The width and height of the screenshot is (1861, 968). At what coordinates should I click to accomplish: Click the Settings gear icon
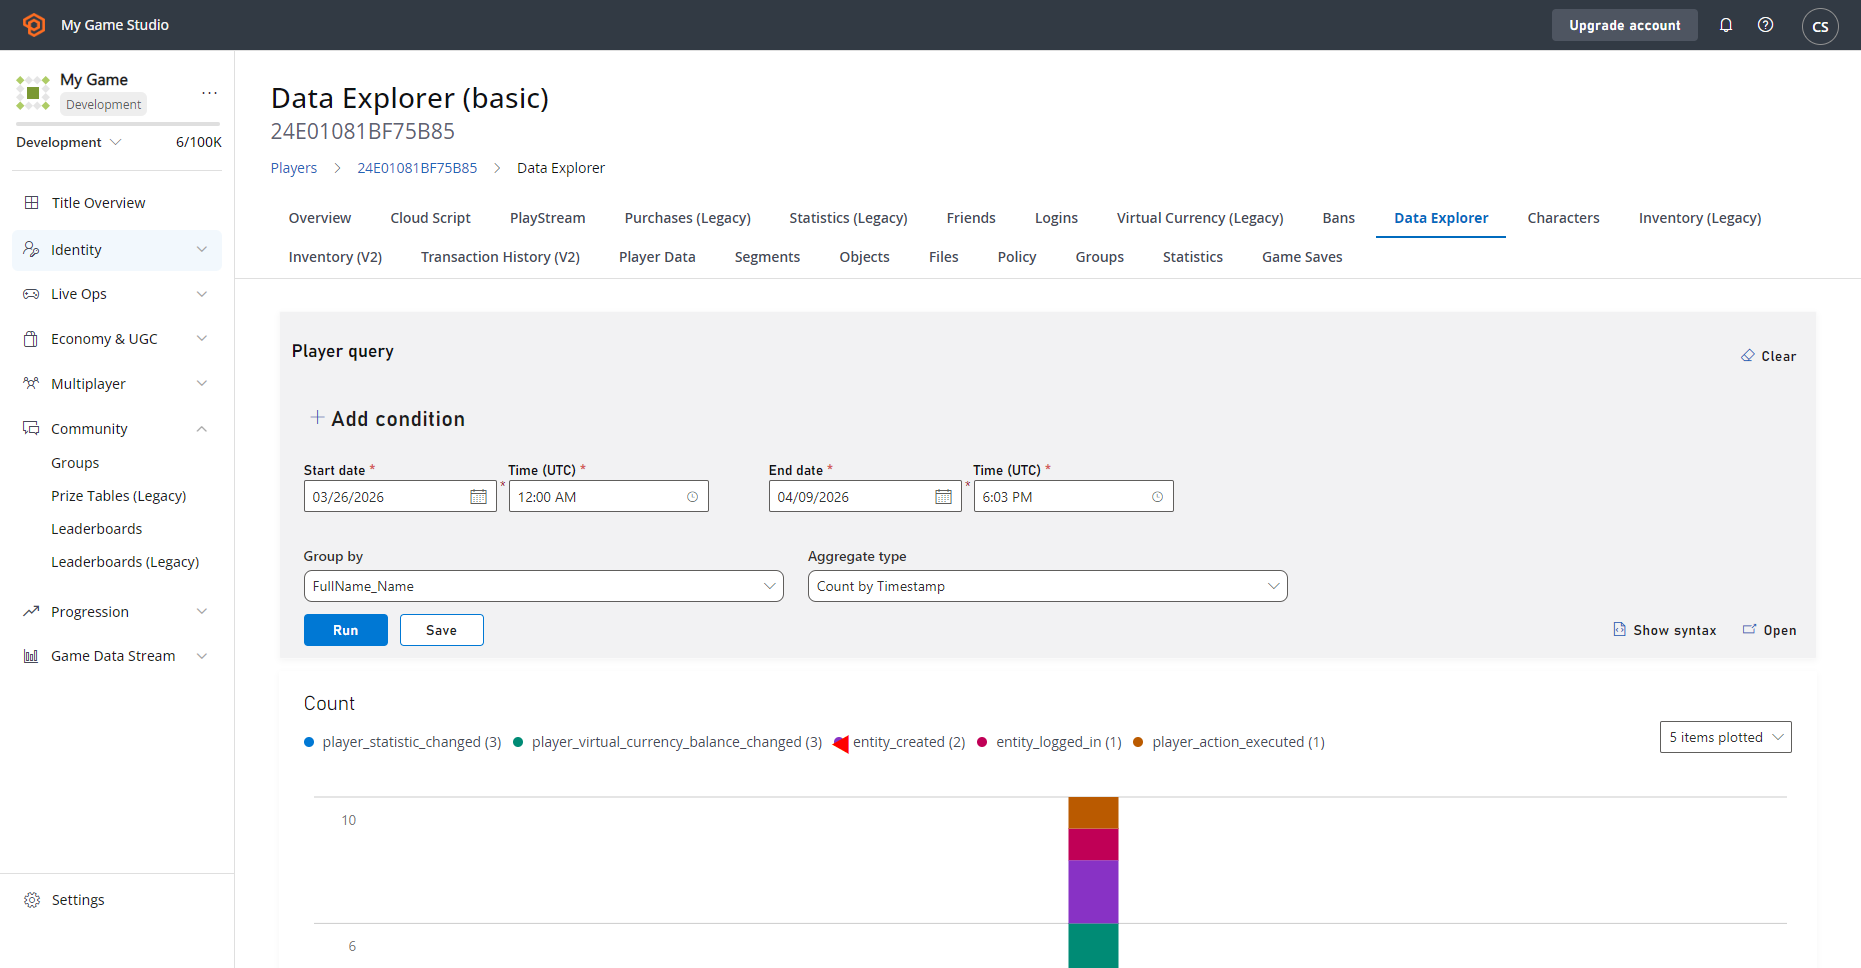(x=32, y=900)
